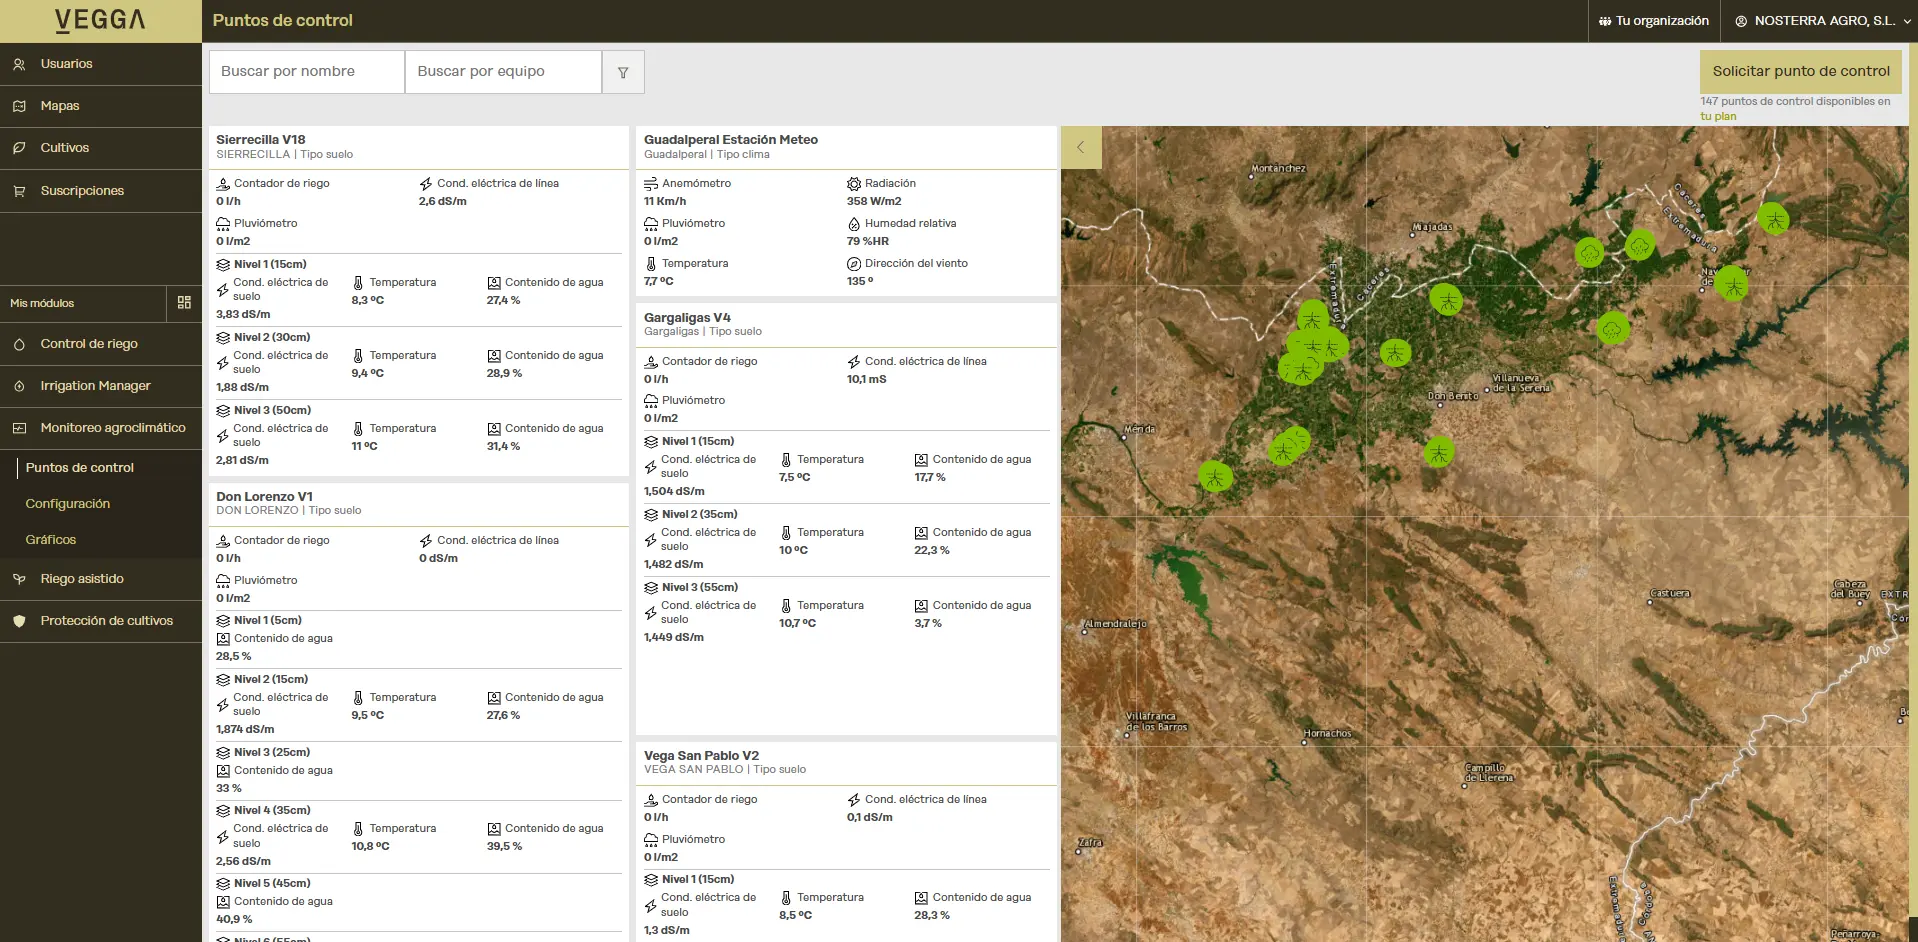
Task: Click the Cultivos leaf icon
Action: click(x=19, y=148)
